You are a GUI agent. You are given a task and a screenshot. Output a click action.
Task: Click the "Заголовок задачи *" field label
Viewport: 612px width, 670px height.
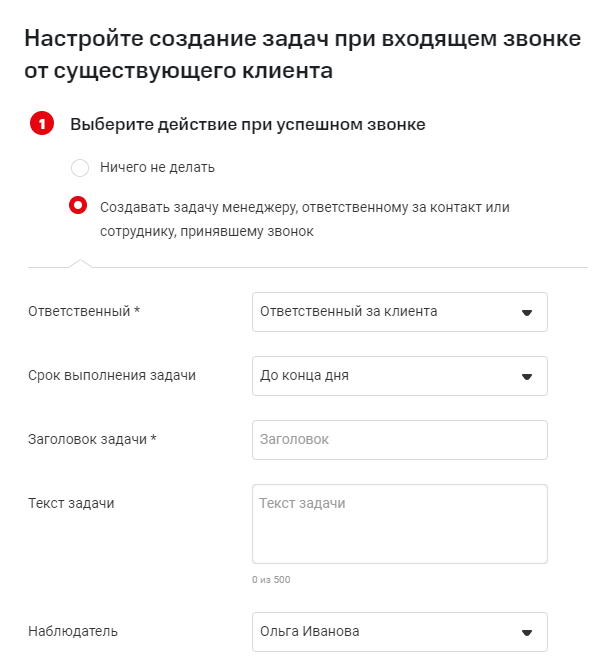coord(92,440)
